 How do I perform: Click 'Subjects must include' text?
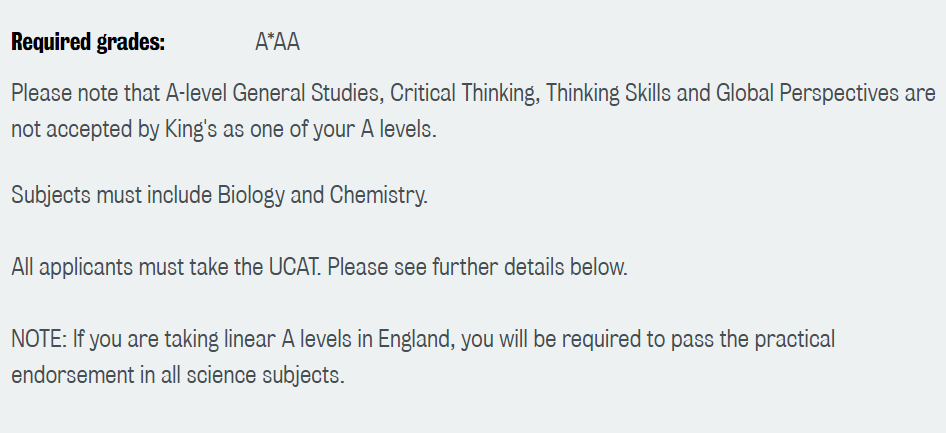pyautogui.click(x=111, y=194)
